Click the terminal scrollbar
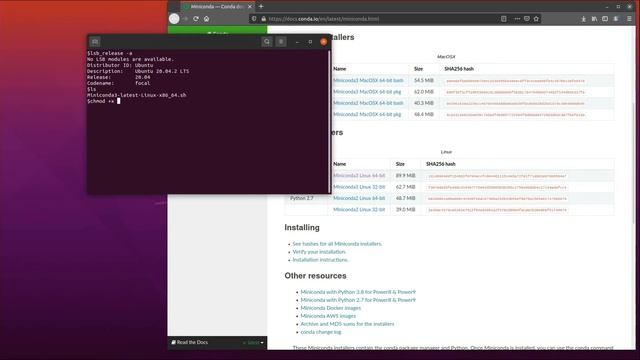Viewport: 640px width, 360px height. [329, 121]
